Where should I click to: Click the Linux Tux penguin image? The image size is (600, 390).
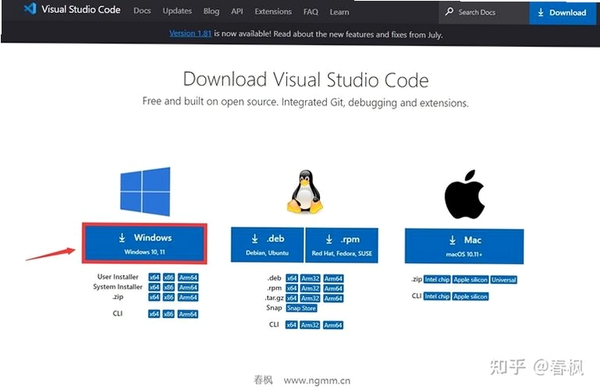click(x=305, y=192)
